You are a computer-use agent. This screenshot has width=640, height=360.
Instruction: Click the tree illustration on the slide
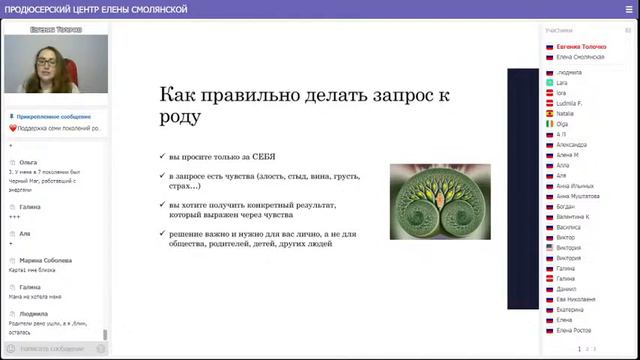tap(440, 202)
